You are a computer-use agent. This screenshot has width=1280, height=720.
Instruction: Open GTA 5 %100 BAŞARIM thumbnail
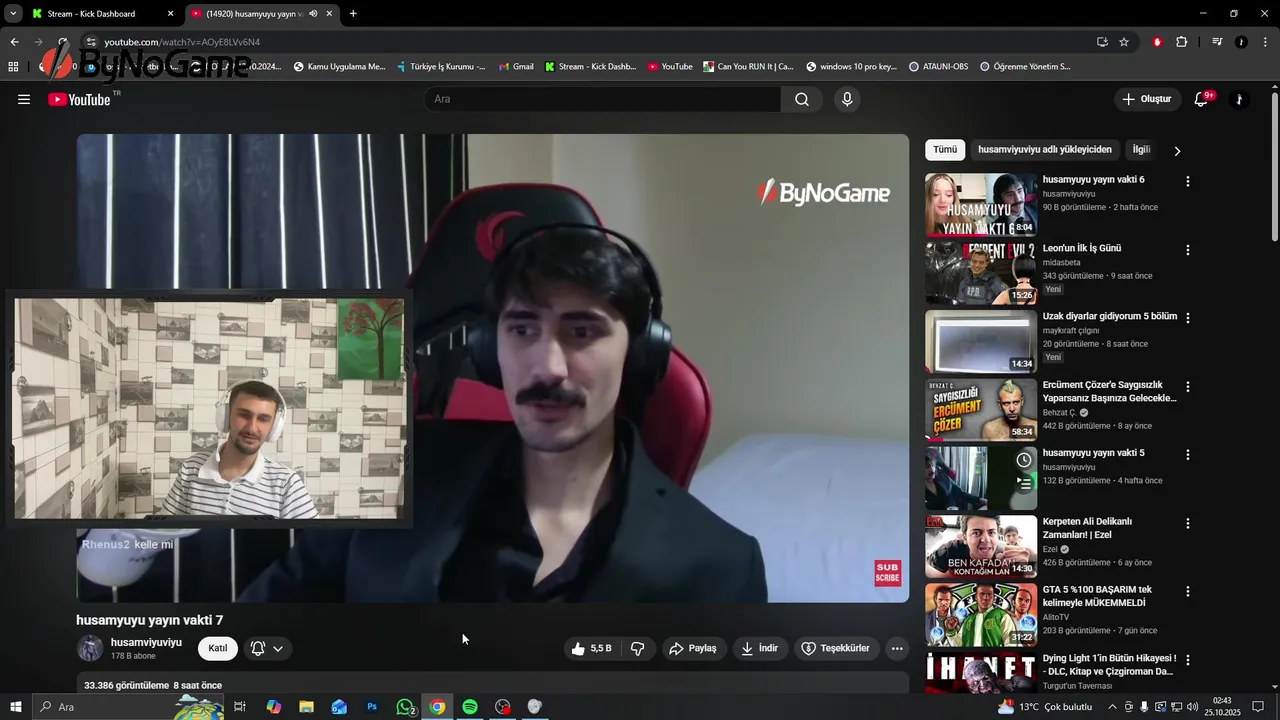tap(981, 615)
